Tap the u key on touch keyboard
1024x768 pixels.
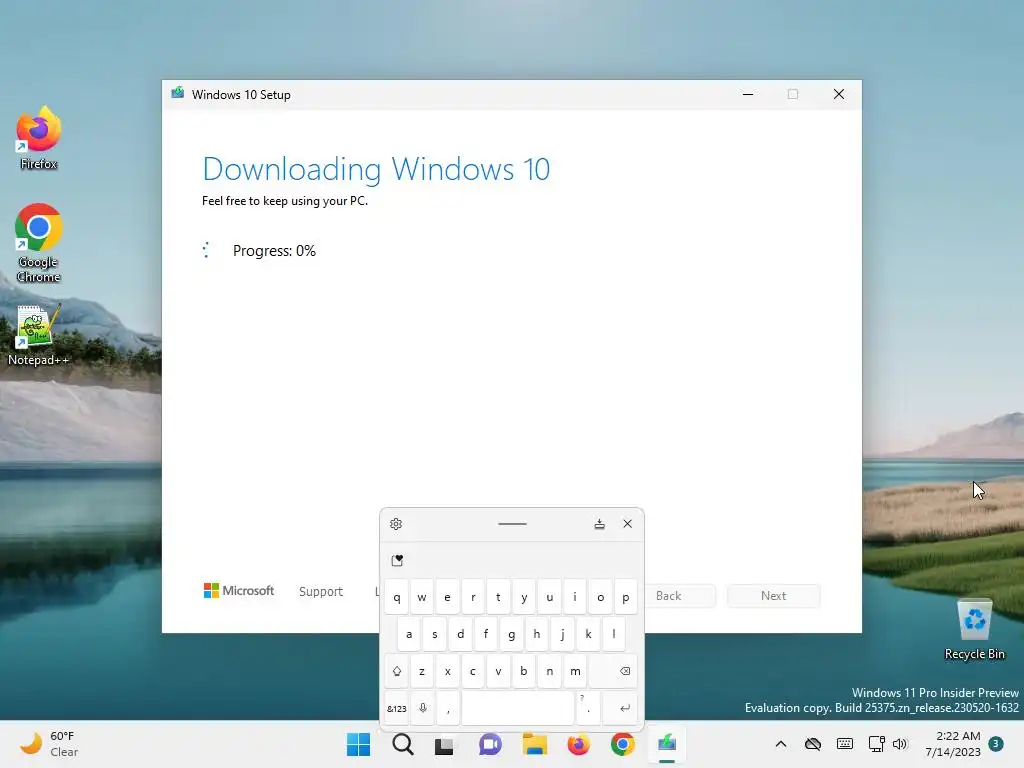(549, 597)
